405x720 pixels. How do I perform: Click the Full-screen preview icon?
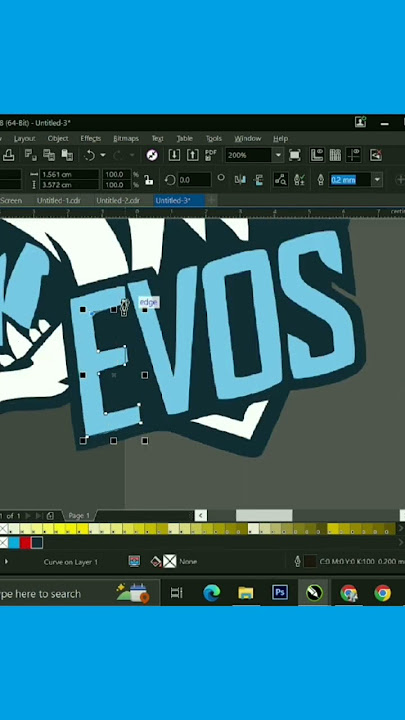[x=295, y=155]
